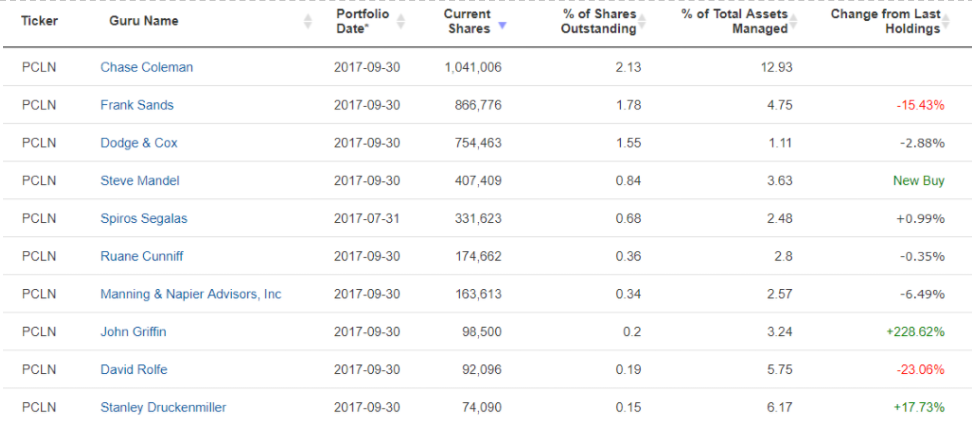The width and height of the screenshot is (972, 424).
Task: Select 866,776 current shares value
Action: coord(478,105)
